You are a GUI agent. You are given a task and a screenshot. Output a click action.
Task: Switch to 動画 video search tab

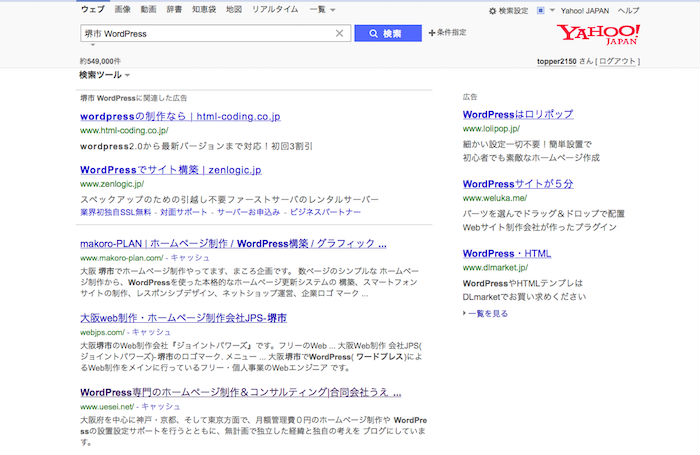[148, 9]
